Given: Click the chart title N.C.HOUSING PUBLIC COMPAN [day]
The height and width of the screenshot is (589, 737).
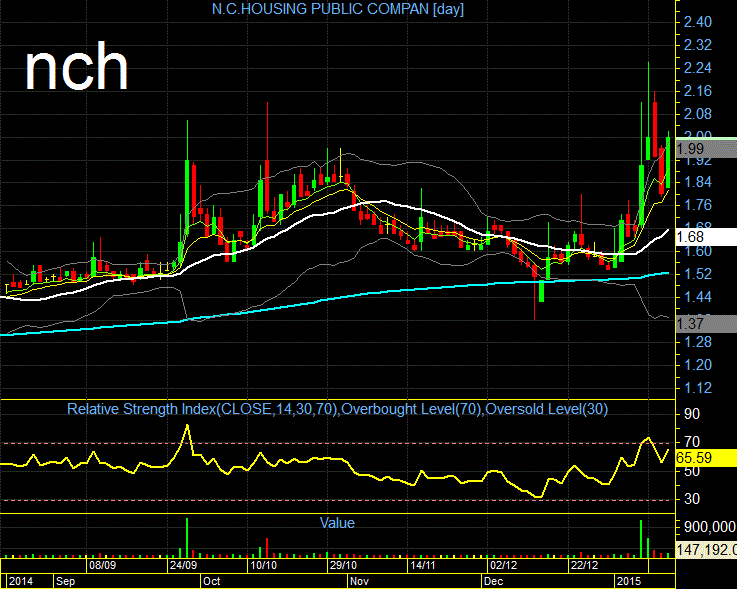Looking at the screenshot, I should pos(337,9).
